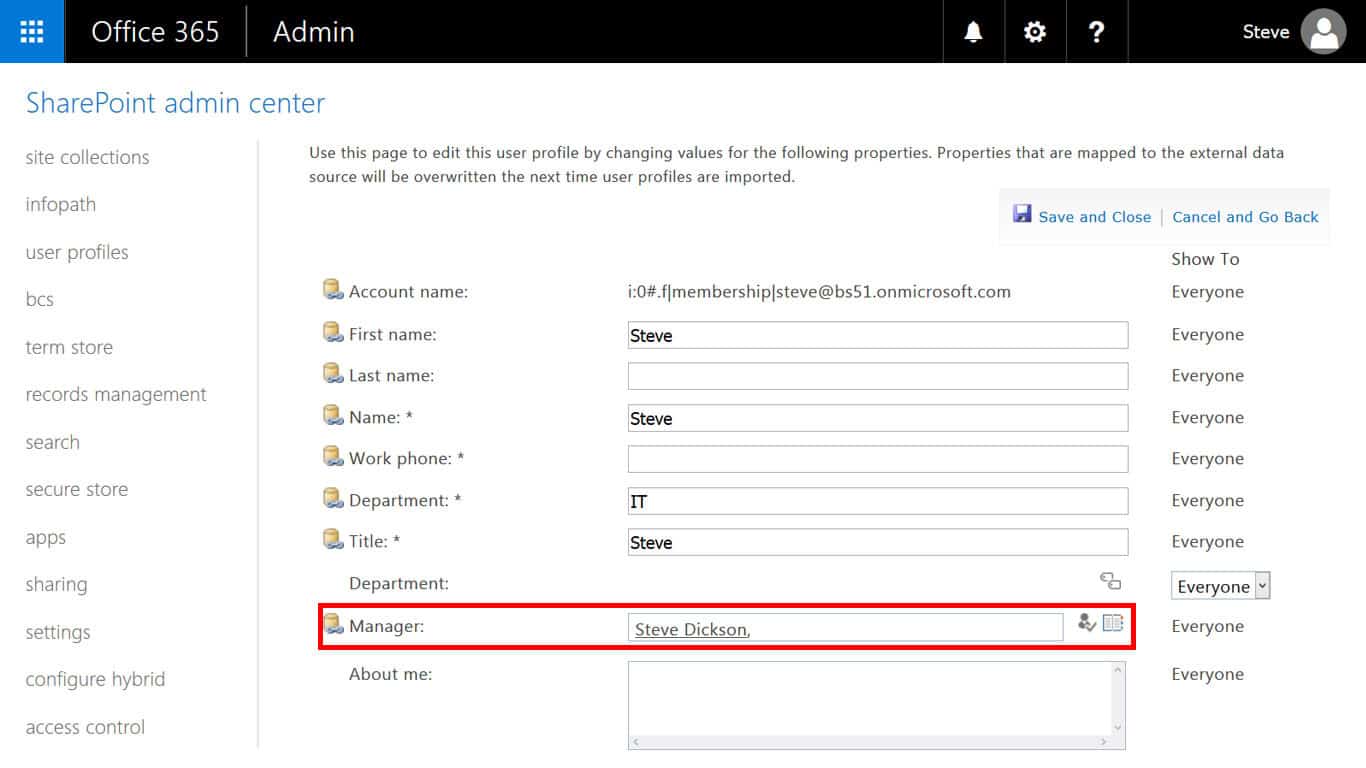
Task: Click the check names icon for Manager
Action: (1087, 623)
